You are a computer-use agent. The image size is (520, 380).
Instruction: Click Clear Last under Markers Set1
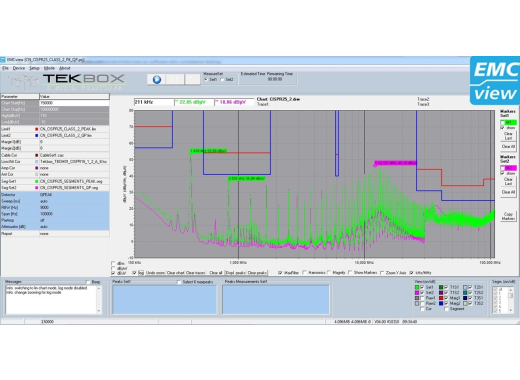click(x=508, y=136)
